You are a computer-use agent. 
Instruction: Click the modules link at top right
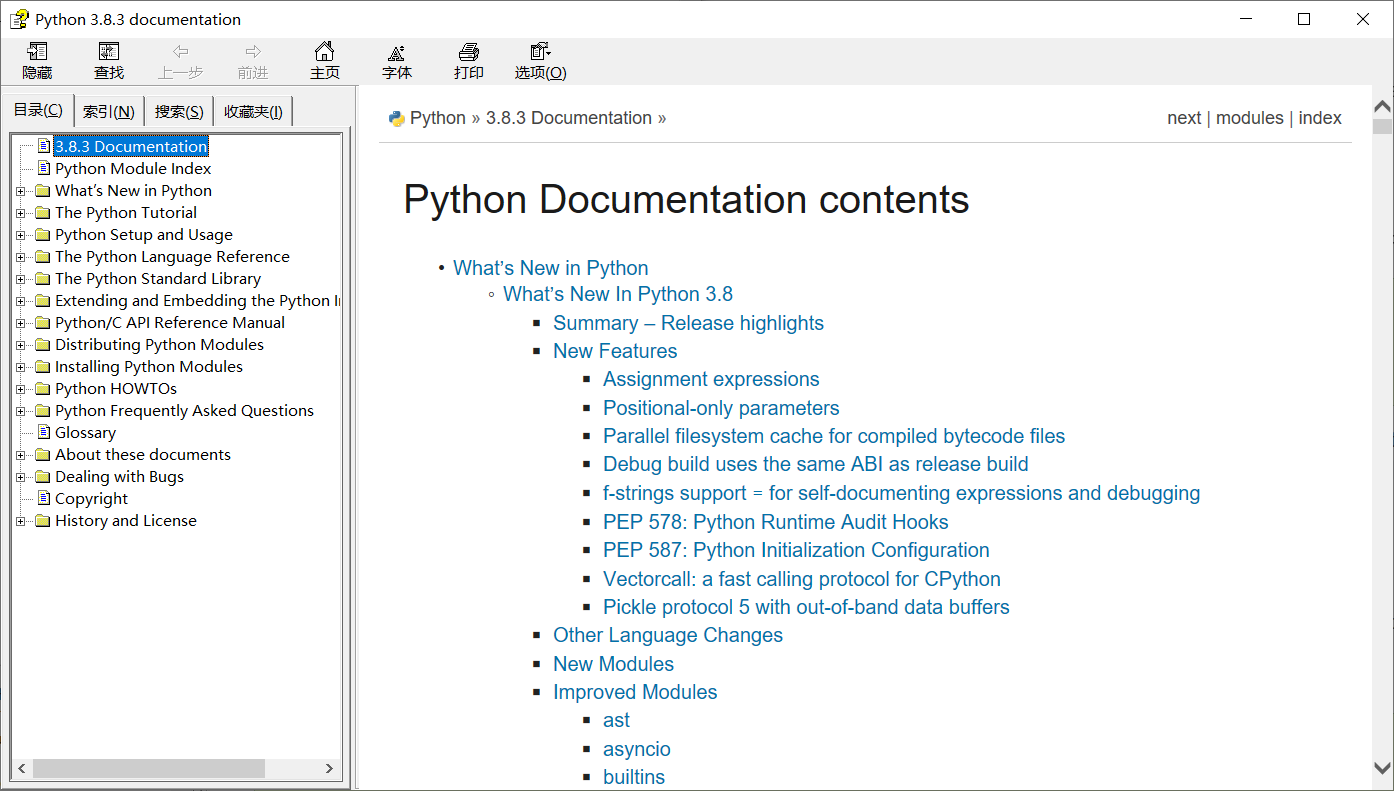click(1250, 117)
